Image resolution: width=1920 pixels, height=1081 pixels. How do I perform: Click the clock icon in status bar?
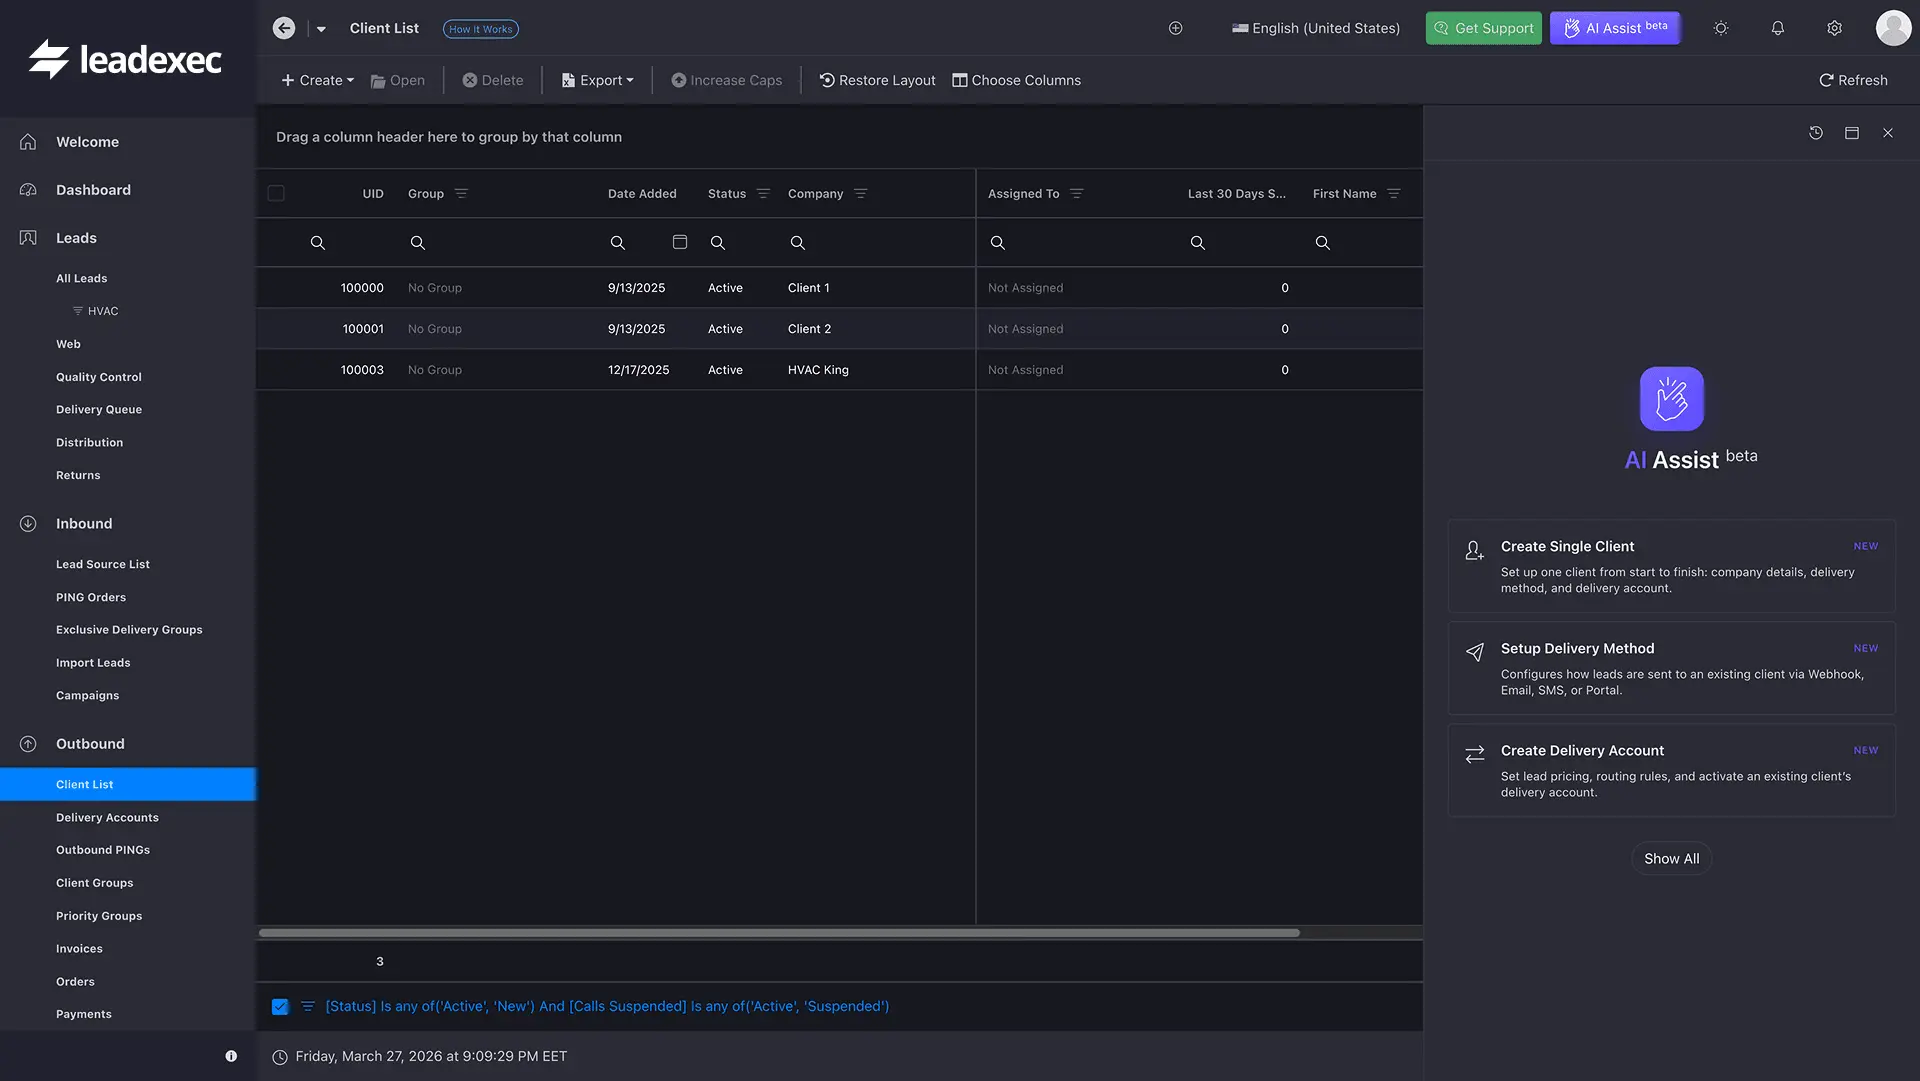[280, 1057]
